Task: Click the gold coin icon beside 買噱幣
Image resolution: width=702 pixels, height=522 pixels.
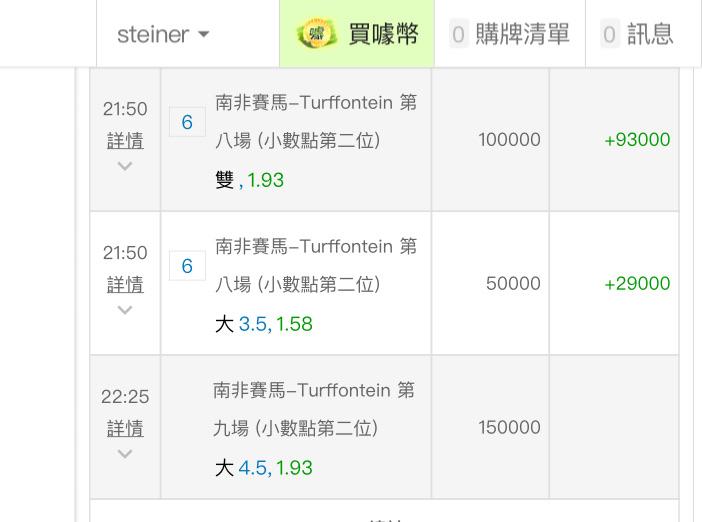Action: click(317, 34)
